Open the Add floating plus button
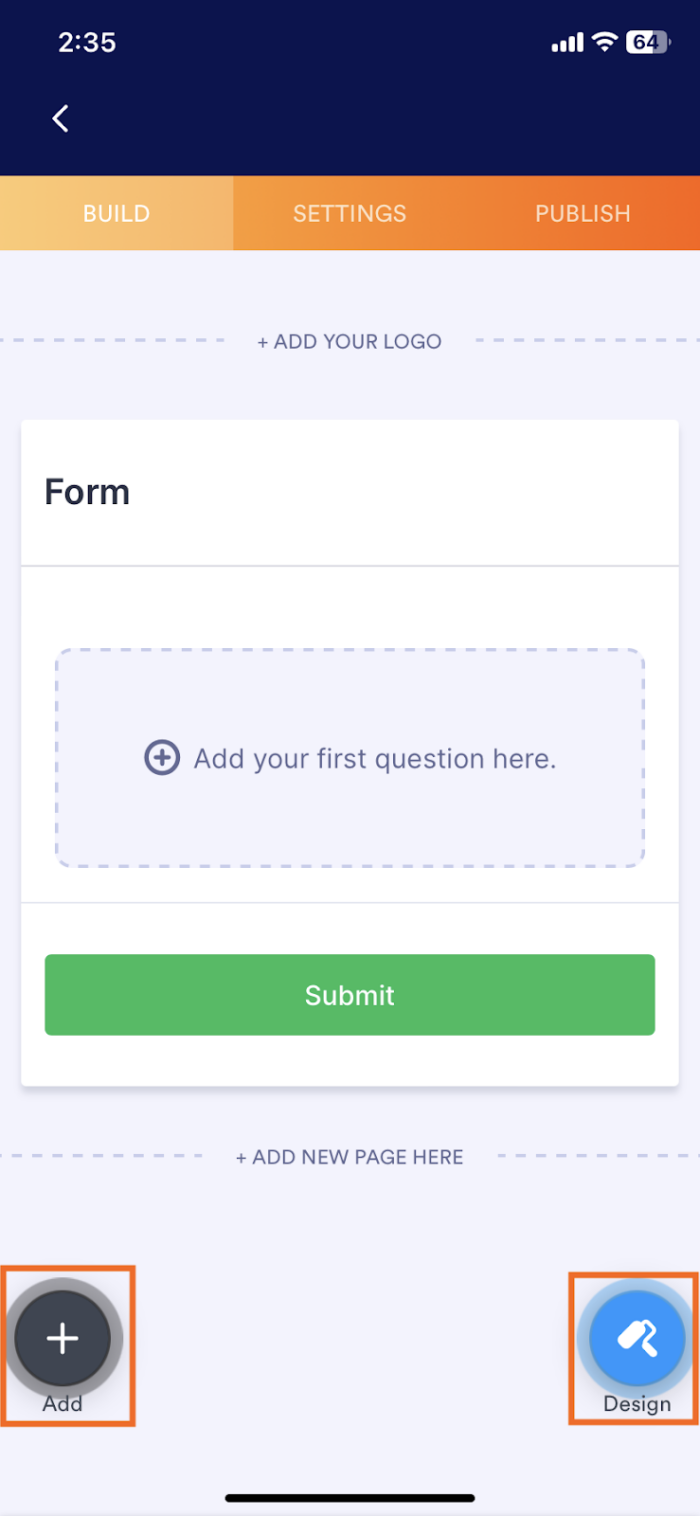Viewport: 700px width, 1516px height. pos(63,1338)
